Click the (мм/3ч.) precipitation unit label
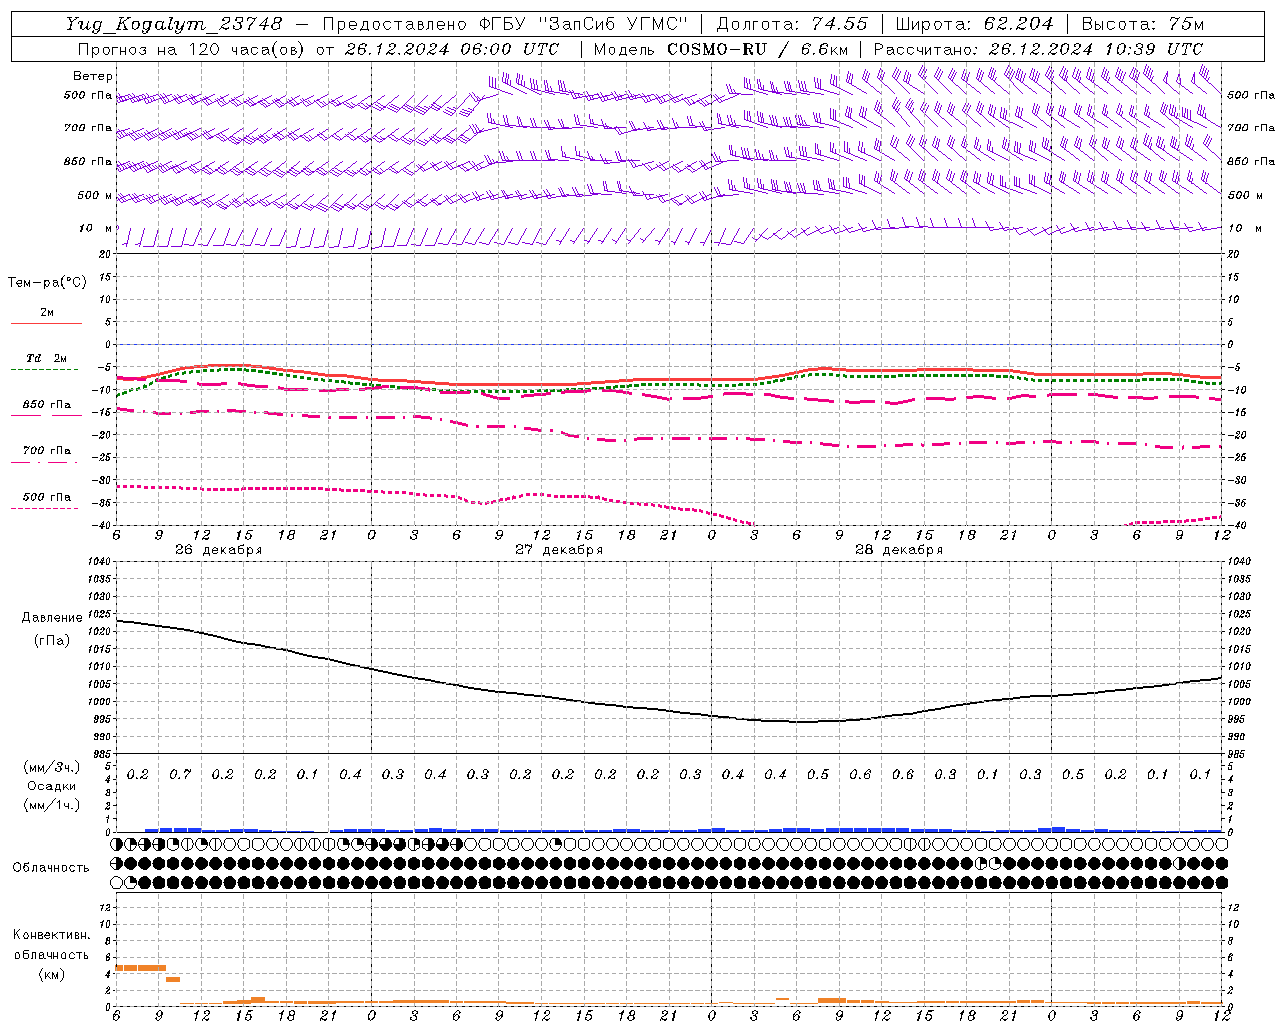The height and width of the screenshot is (1024, 1280). [x=52, y=767]
